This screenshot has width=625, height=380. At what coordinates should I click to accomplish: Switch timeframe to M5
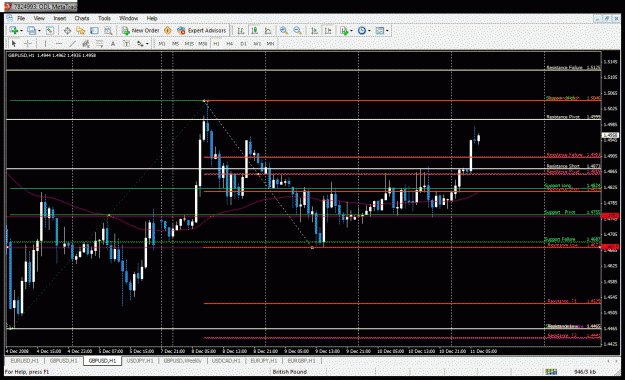(x=175, y=43)
